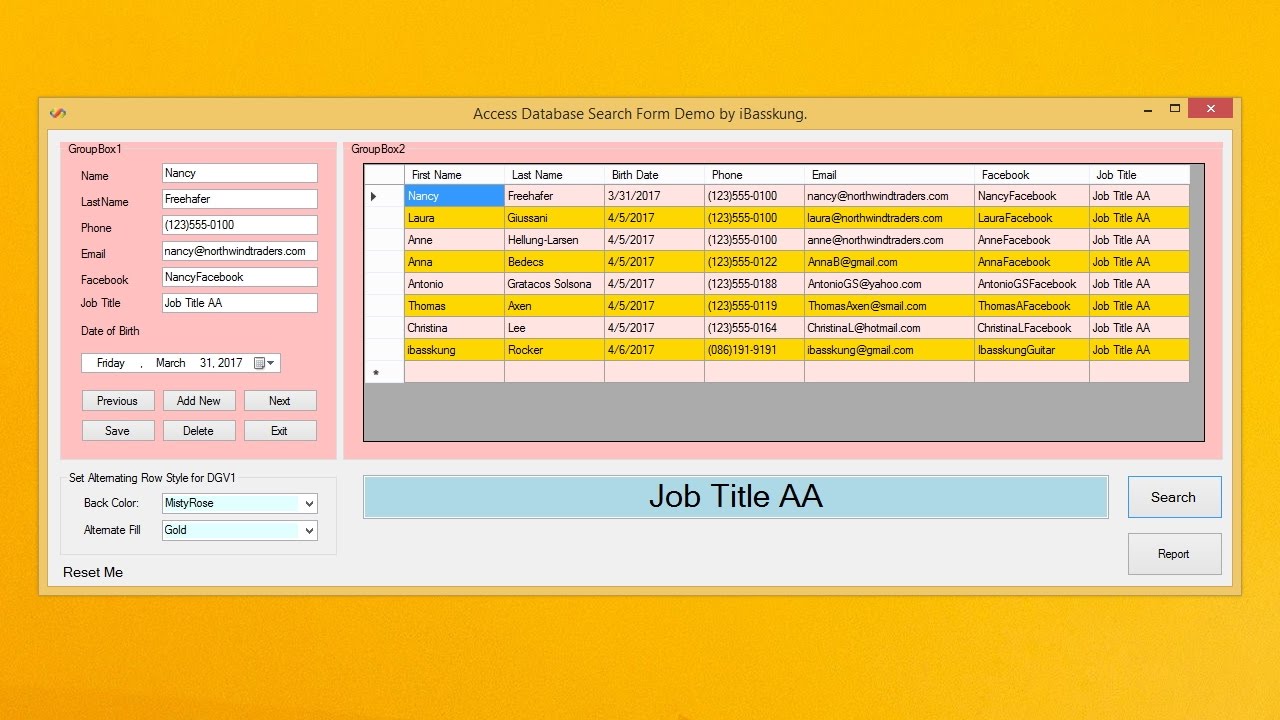Click the Save button
Screen dimensions: 1280x720
click(118, 431)
